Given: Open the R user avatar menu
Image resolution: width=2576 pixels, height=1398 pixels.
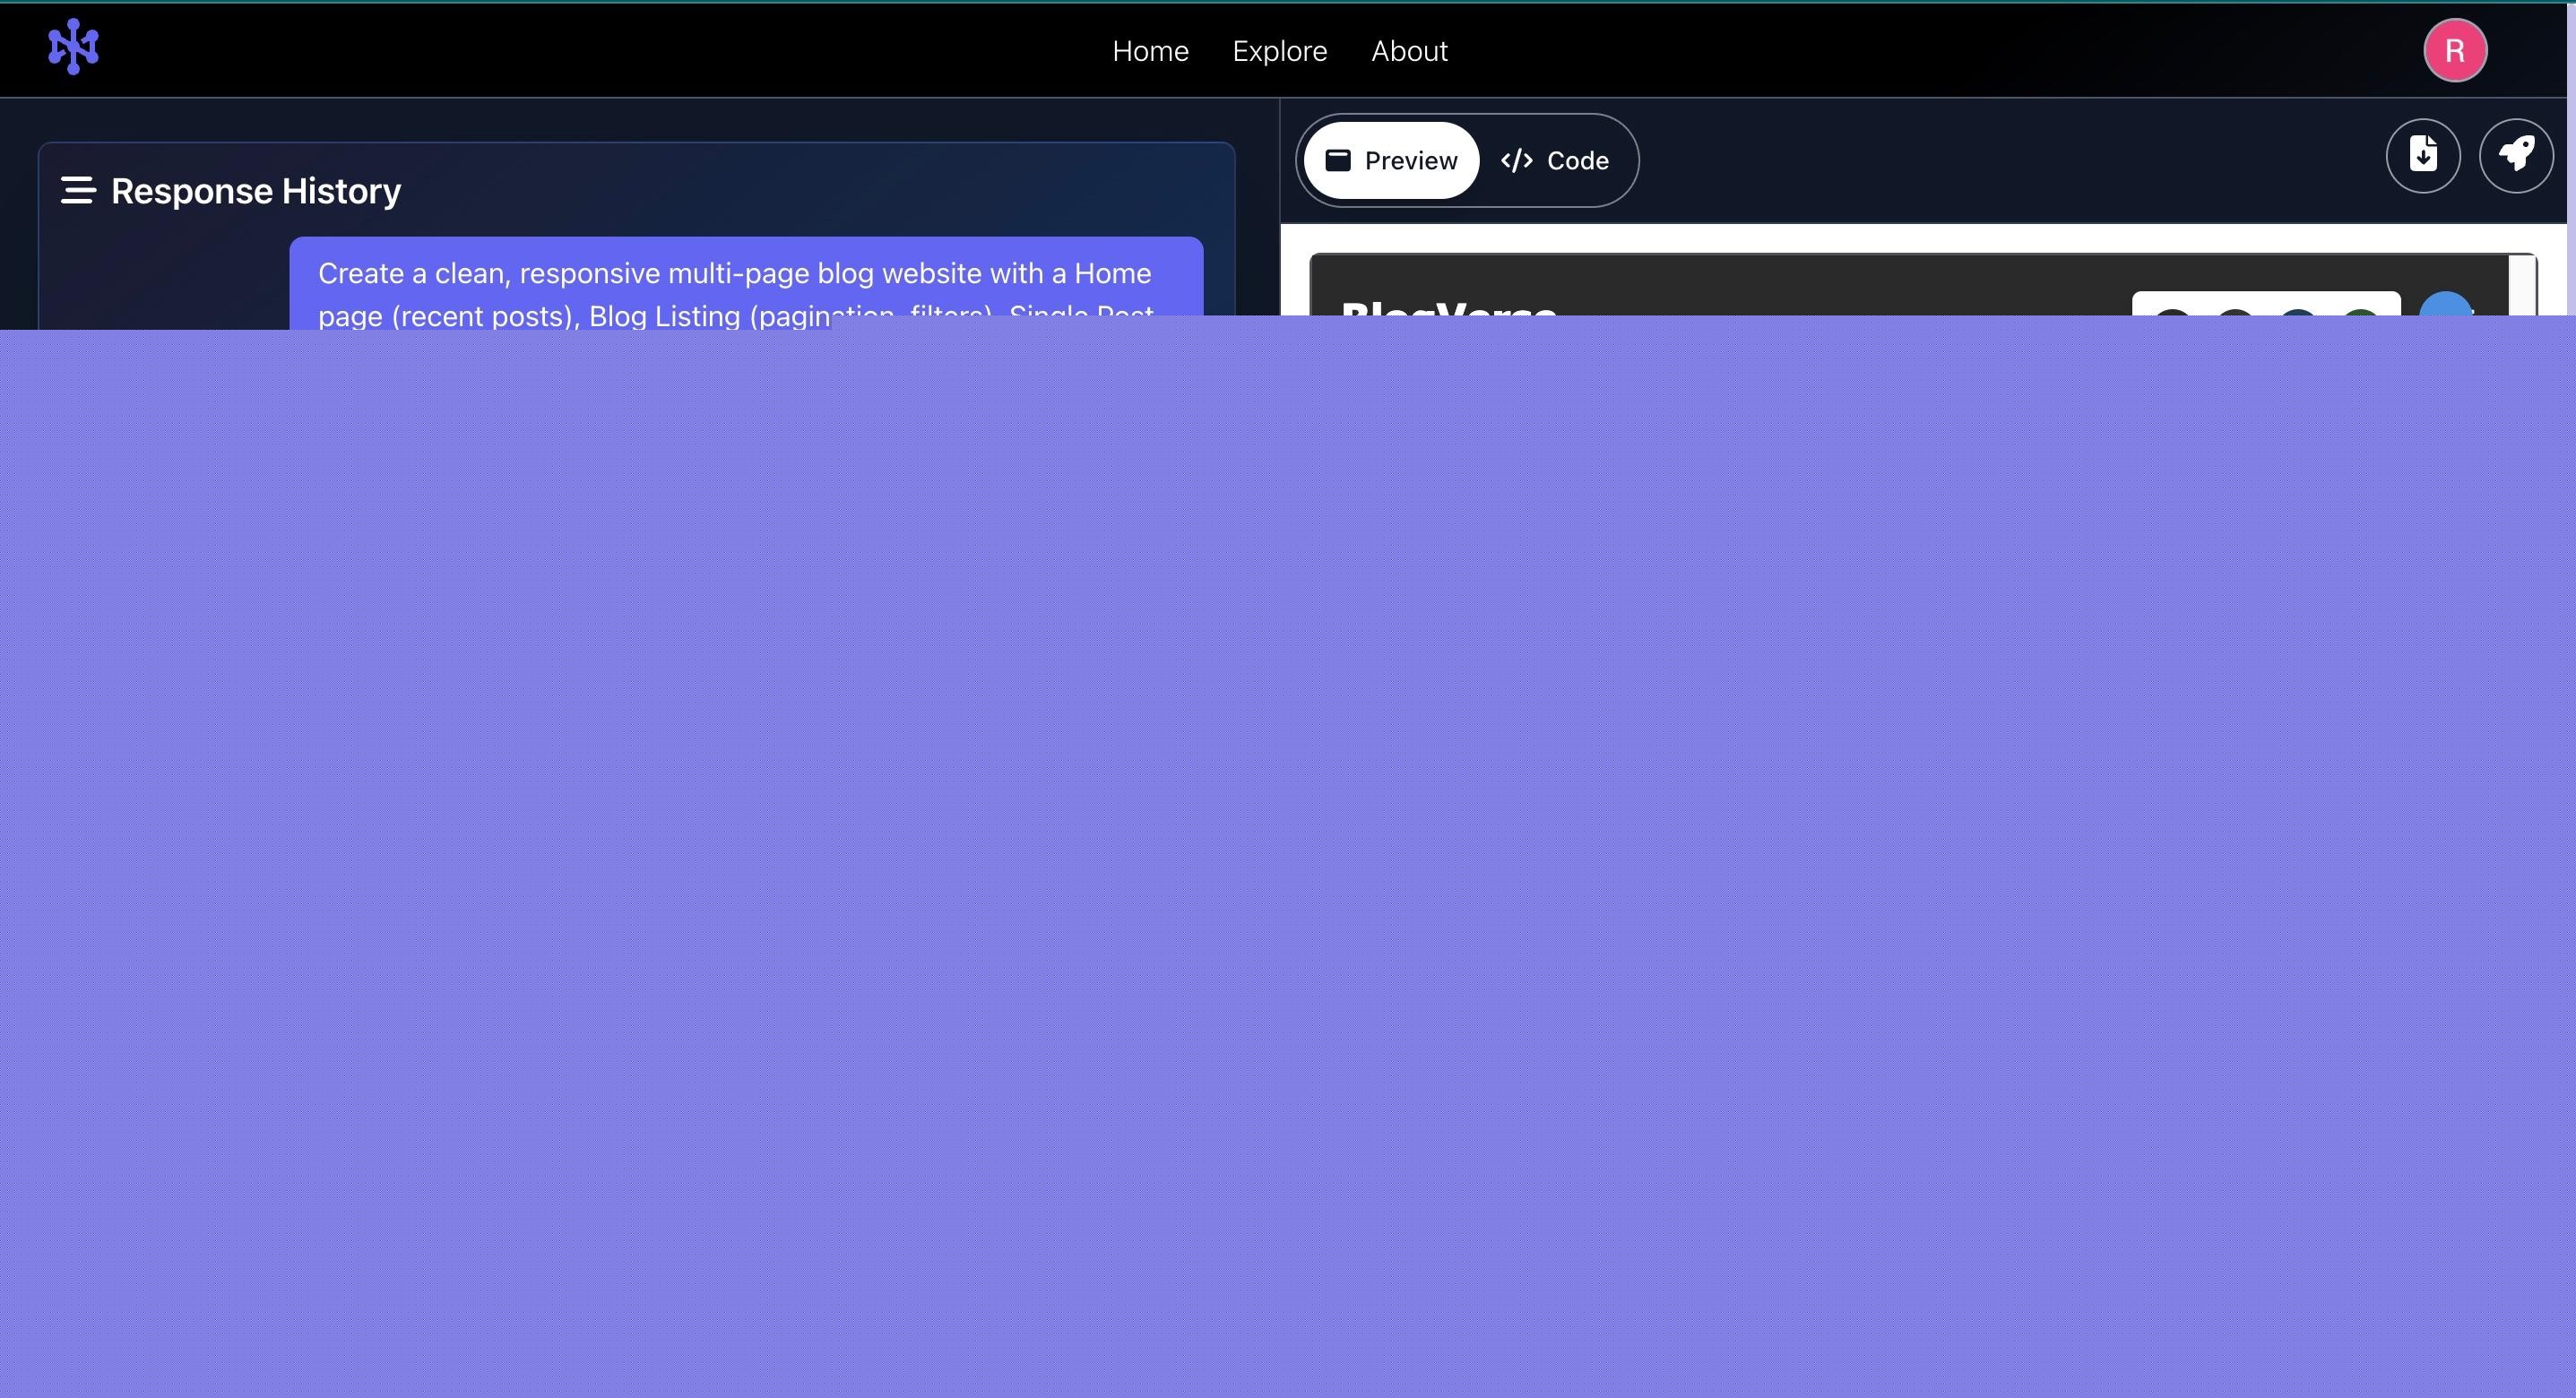Looking at the screenshot, I should pos(2454,50).
